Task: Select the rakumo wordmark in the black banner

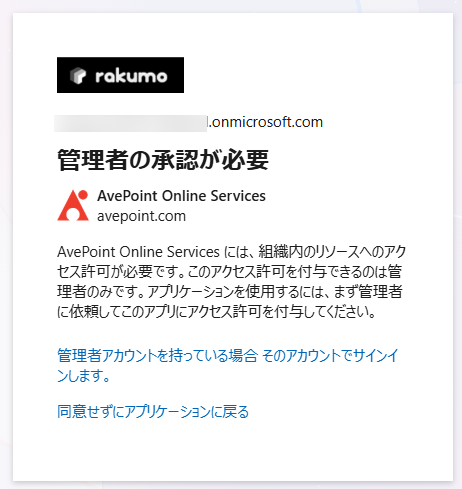Action: tap(131, 76)
